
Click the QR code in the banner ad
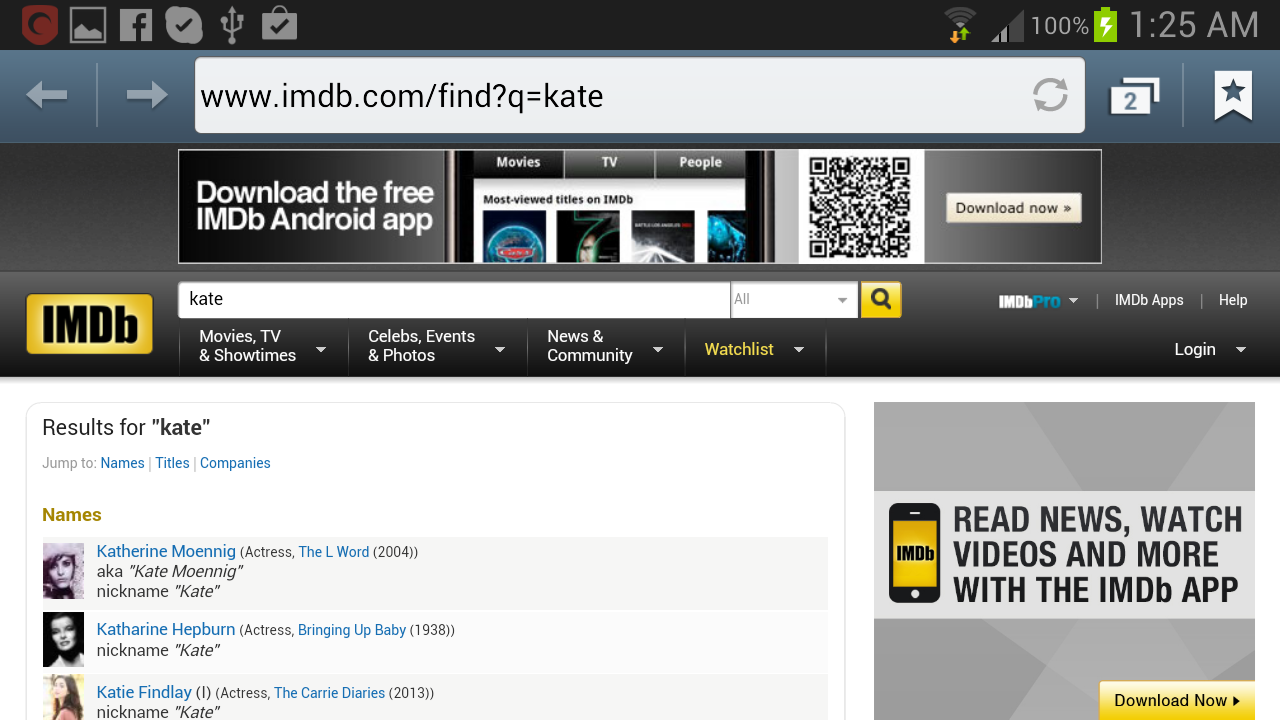pyautogui.click(x=860, y=207)
